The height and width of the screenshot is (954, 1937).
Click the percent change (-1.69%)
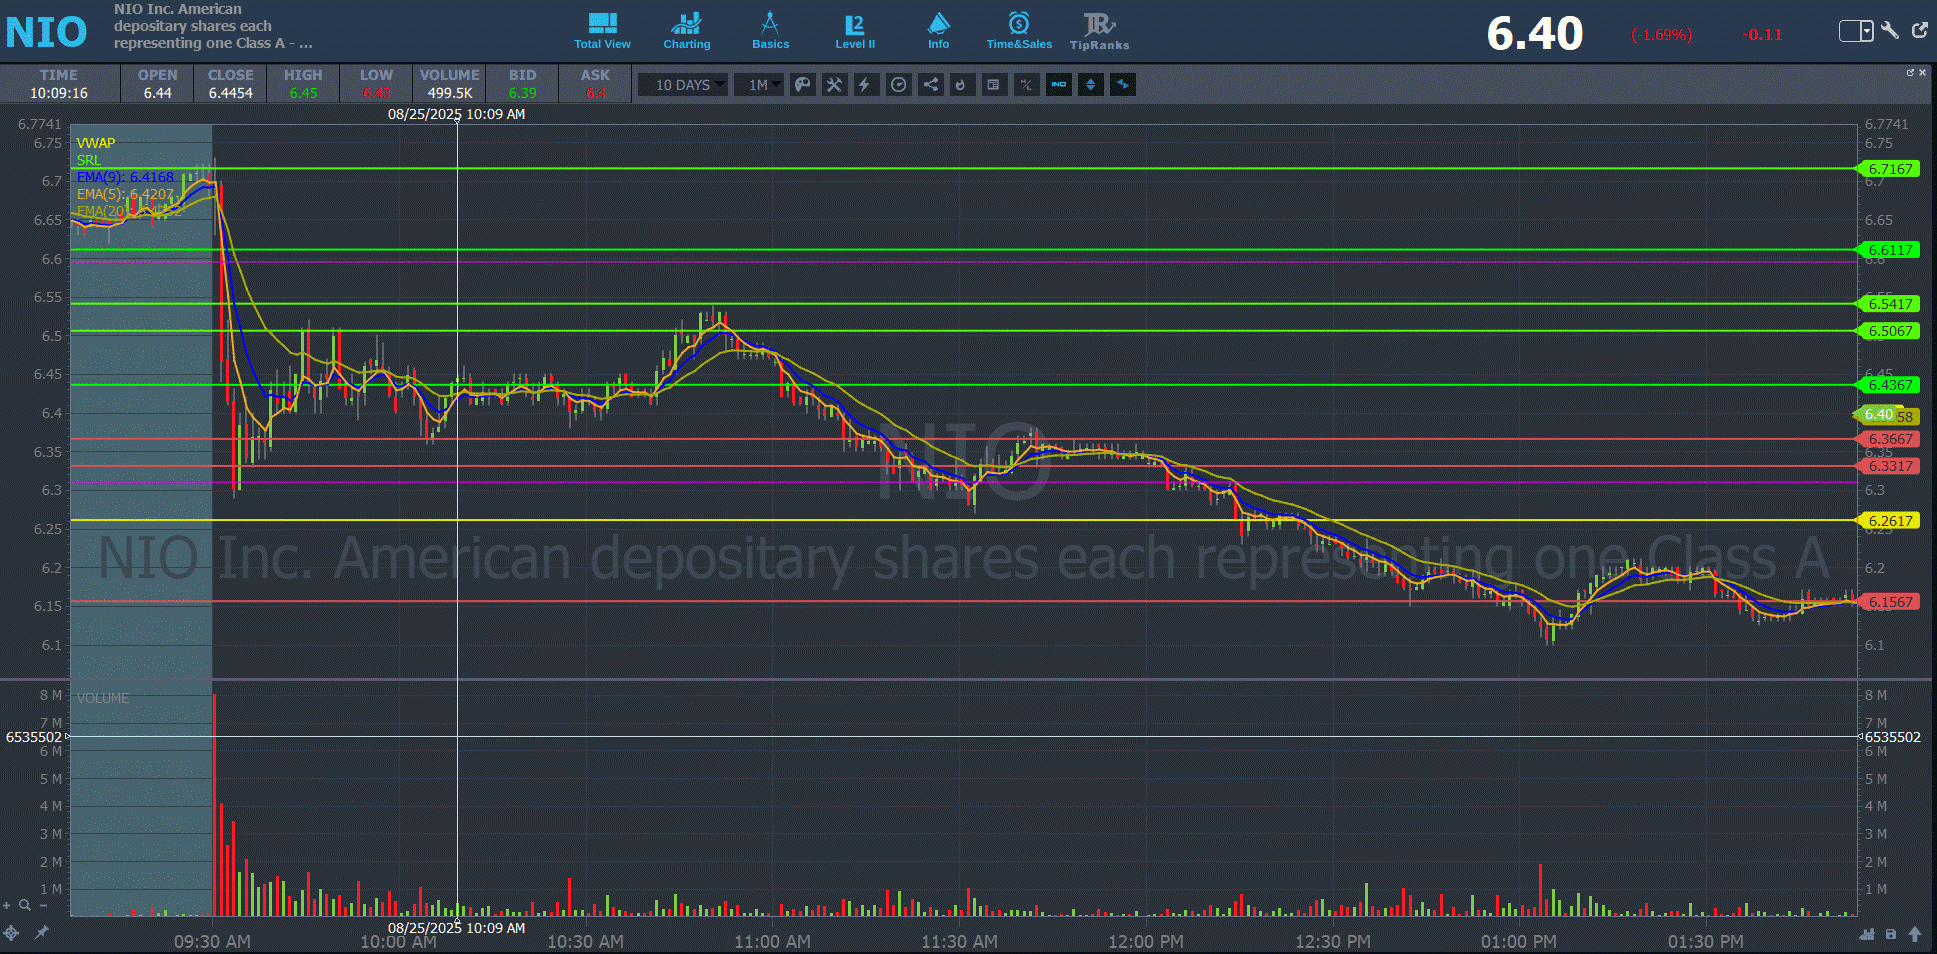1662,34
